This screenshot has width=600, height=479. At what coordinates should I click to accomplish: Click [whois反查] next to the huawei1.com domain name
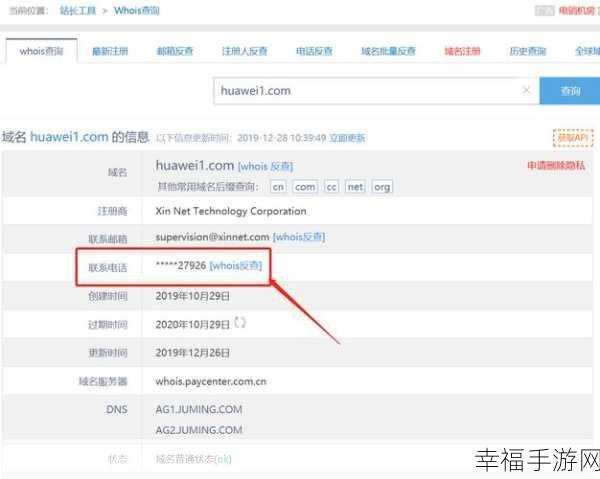(266, 166)
